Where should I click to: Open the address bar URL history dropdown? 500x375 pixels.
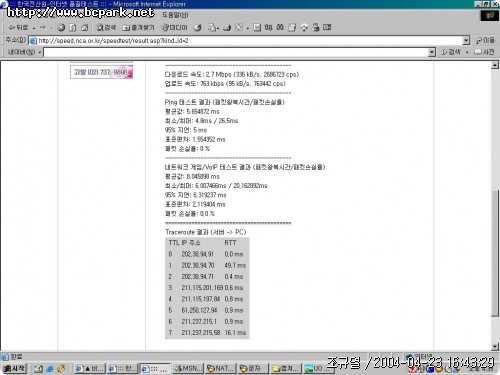pyautogui.click(x=466, y=41)
